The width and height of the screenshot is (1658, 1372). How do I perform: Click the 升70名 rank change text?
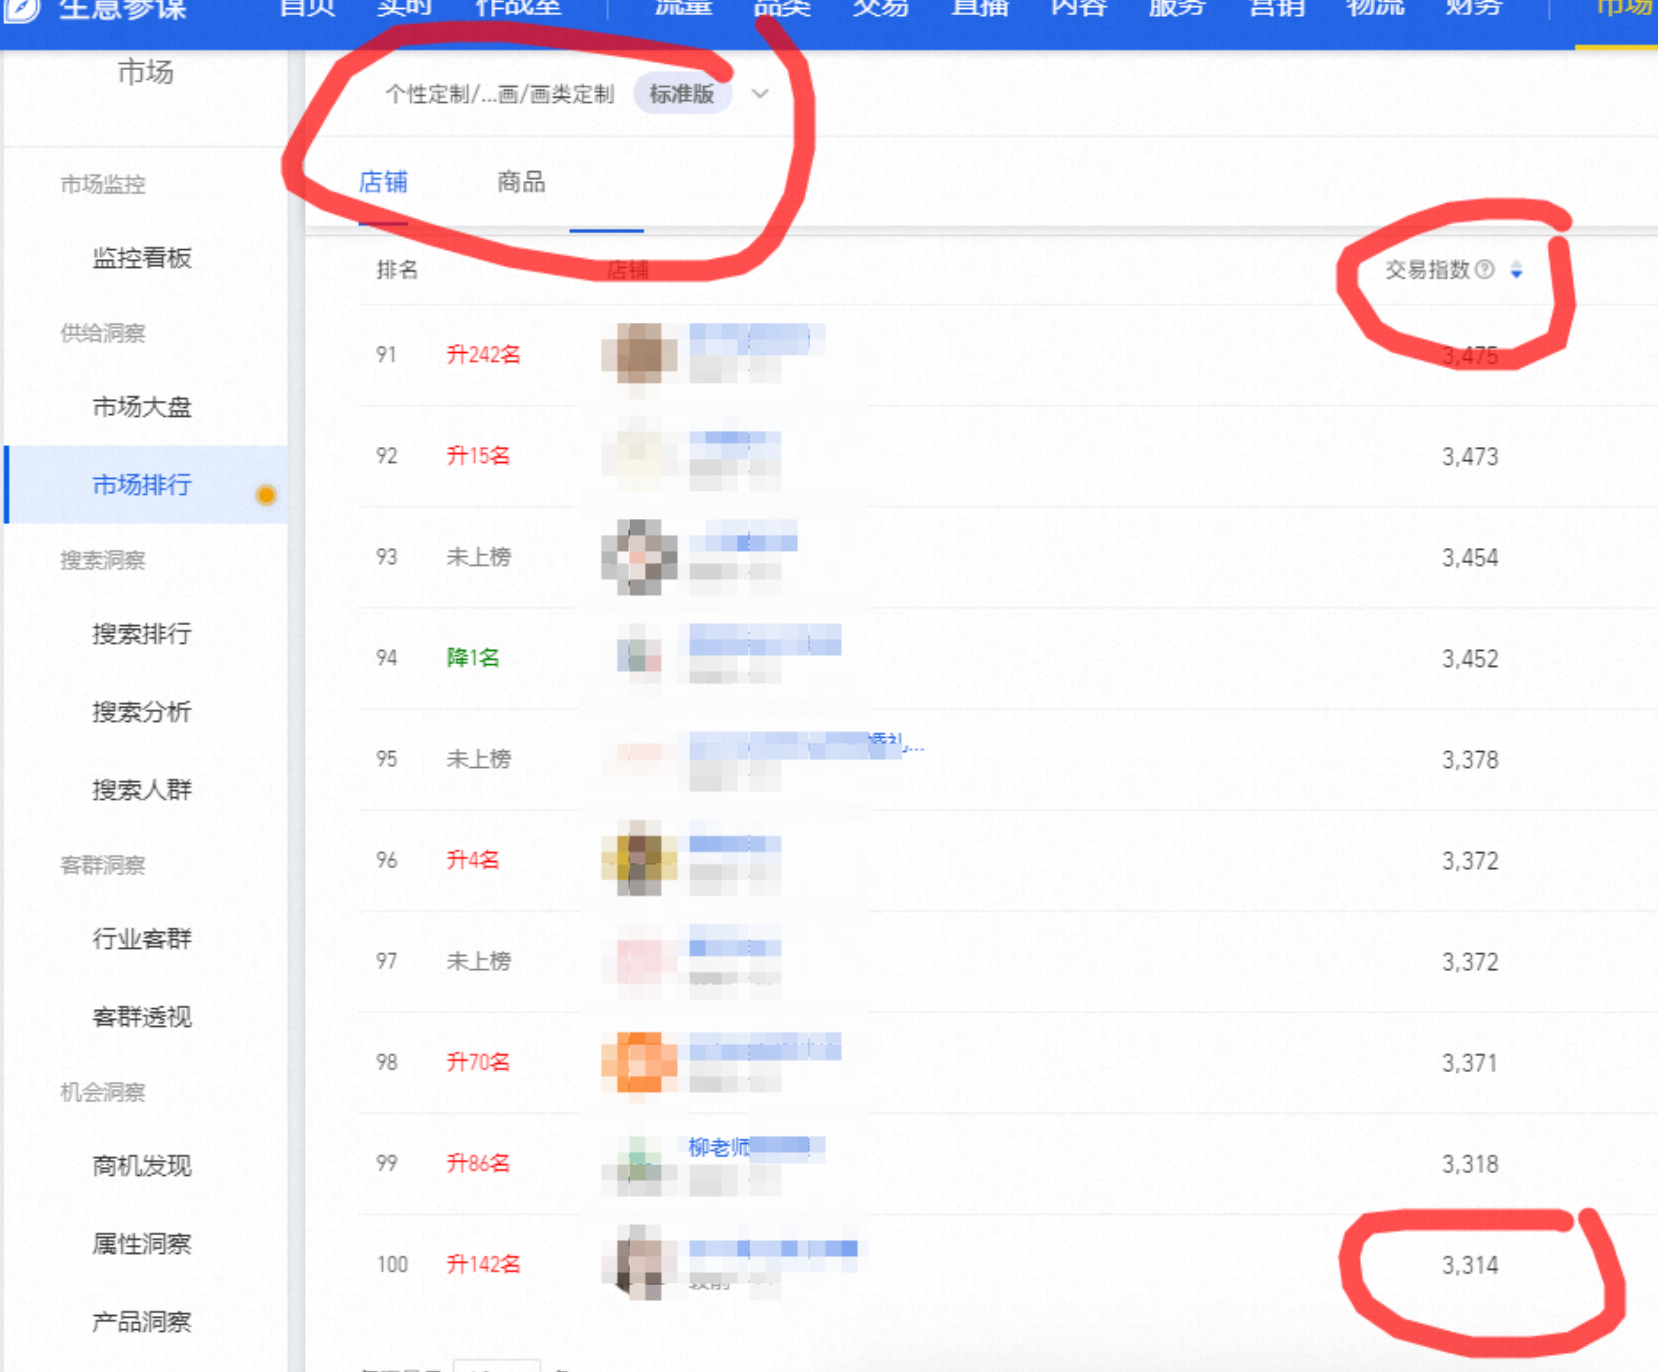tap(478, 1063)
